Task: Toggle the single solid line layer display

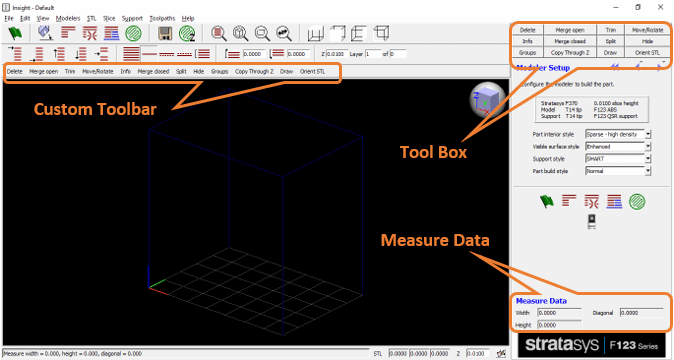Action: pyautogui.click(x=149, y=54)
